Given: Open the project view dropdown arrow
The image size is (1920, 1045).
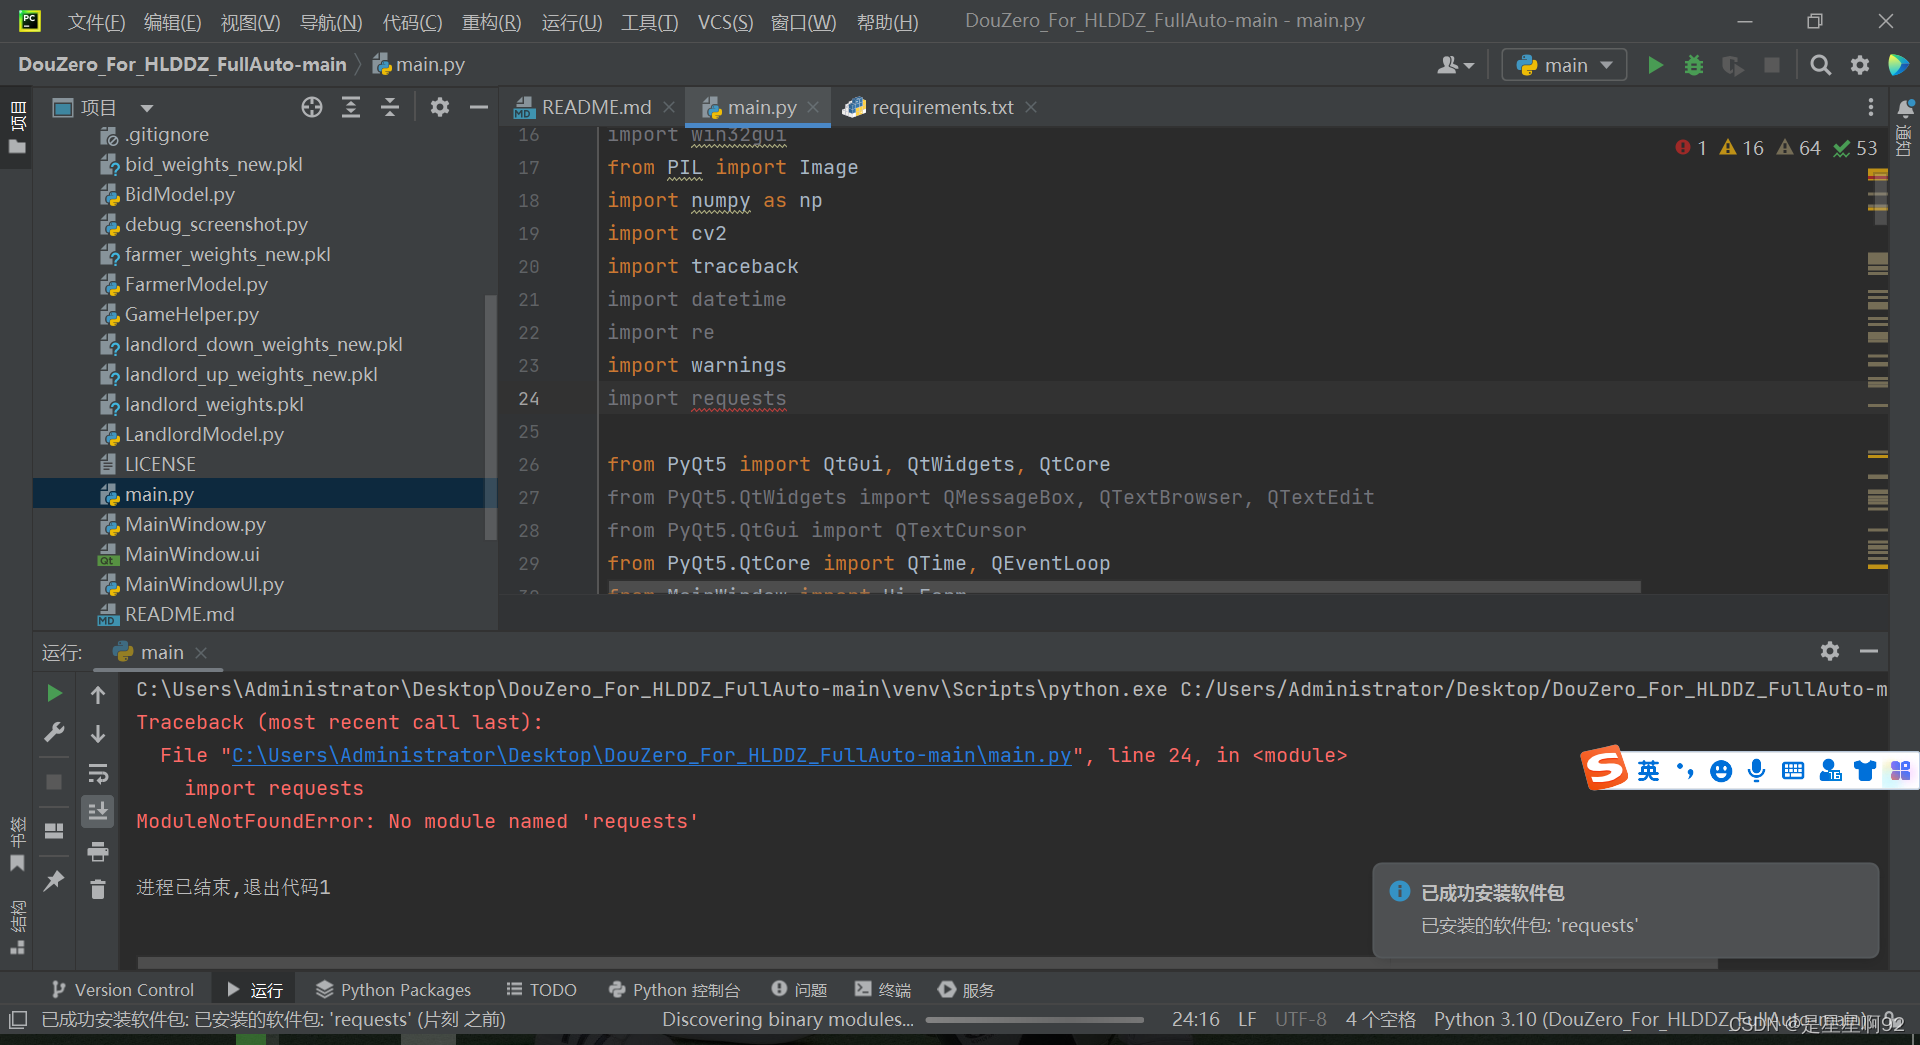Looking at the screenshot, I should click(x=147, y=108).
